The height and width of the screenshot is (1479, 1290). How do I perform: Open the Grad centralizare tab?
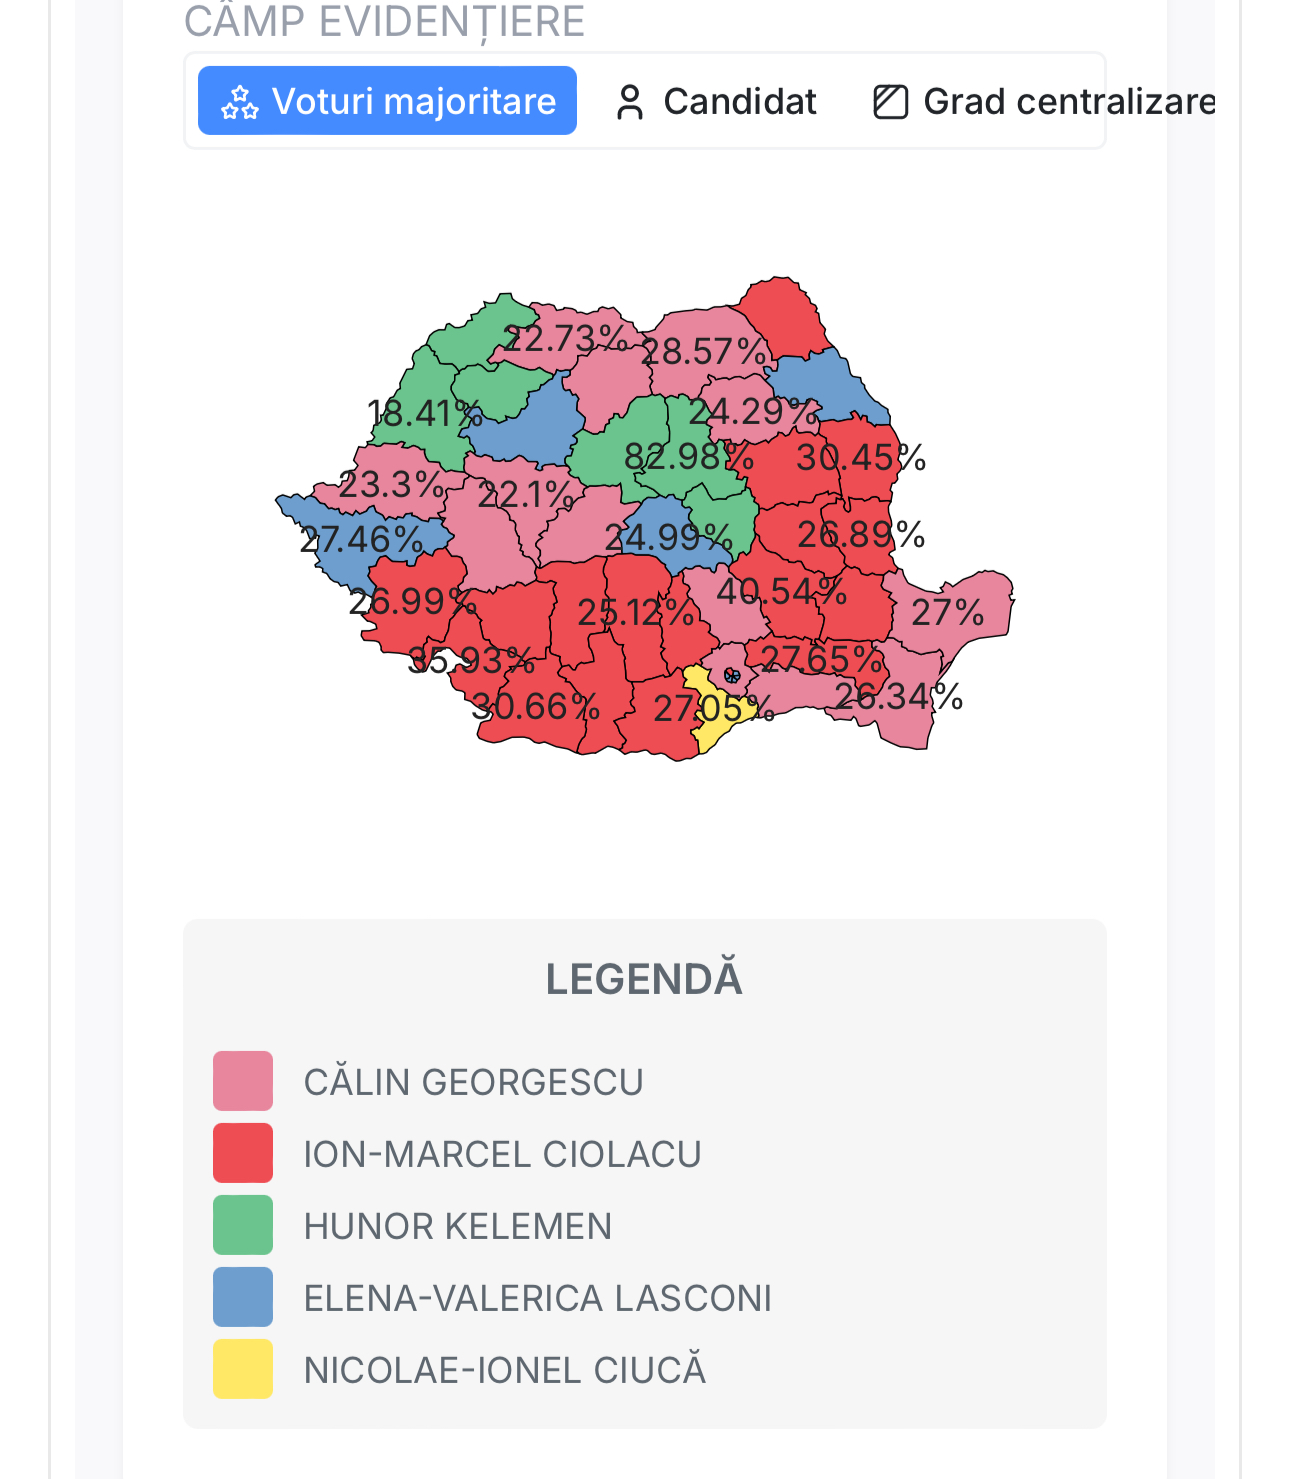[x=1044, y=102]
